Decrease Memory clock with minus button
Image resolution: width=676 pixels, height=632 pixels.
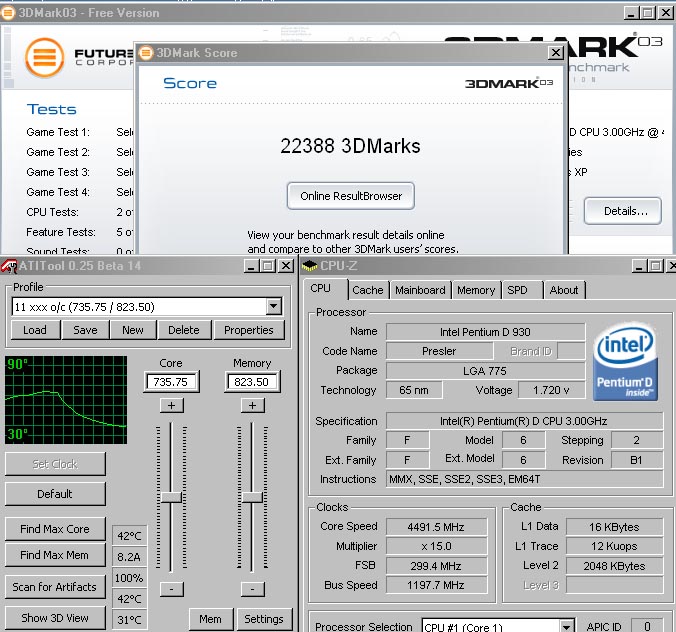click(x=252, y=589)
